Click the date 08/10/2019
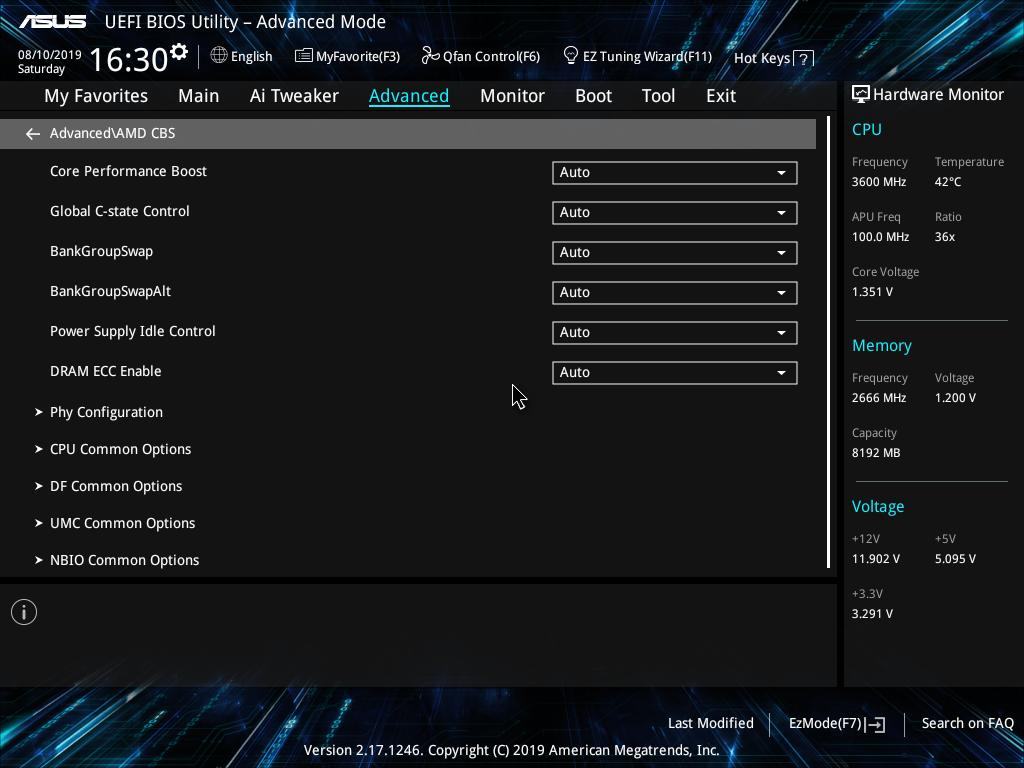The width and height of the screenshot is (1024, 768). click(x=50, y=55)
